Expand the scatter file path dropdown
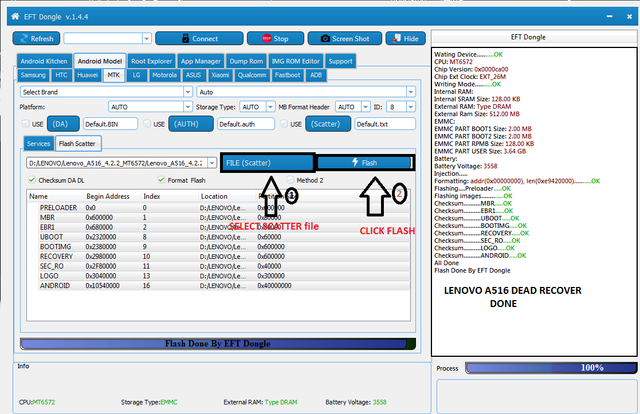Image resolution: width=640 pixels, height=414 pixels. click(x=212, y=163)
